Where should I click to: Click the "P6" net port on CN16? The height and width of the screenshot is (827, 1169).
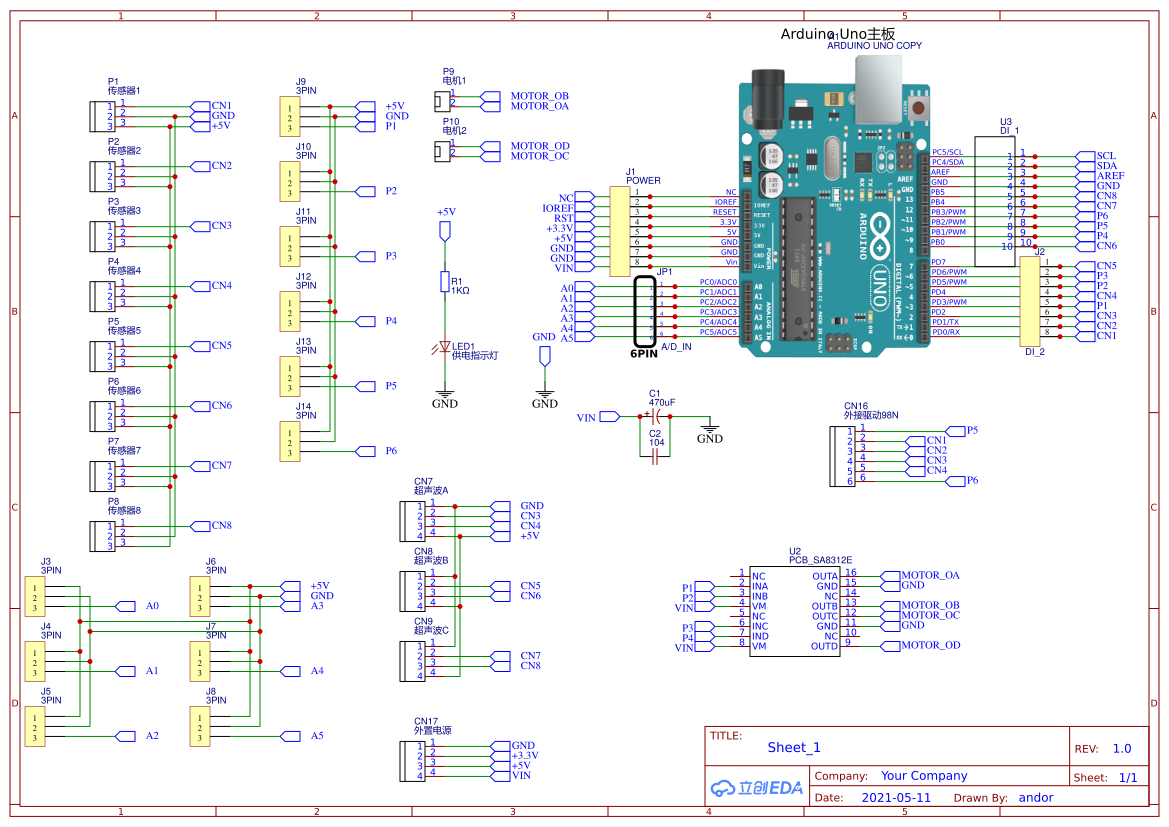pos(955,481)
